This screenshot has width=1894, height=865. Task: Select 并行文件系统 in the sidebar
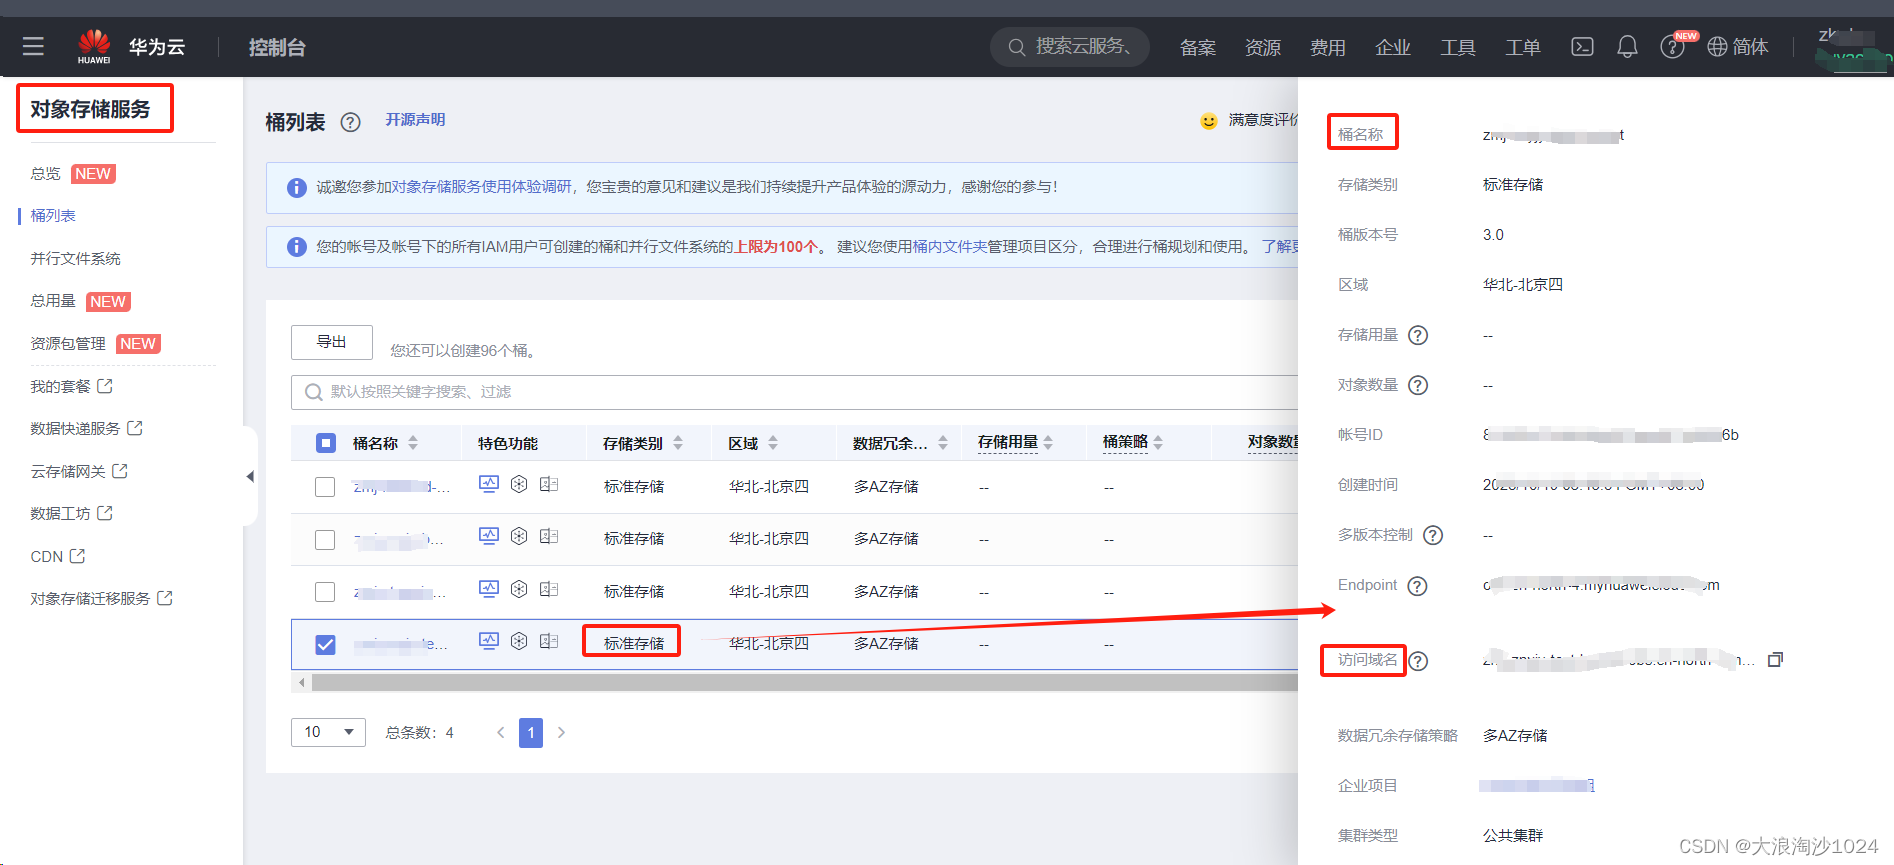click(75, 259)
